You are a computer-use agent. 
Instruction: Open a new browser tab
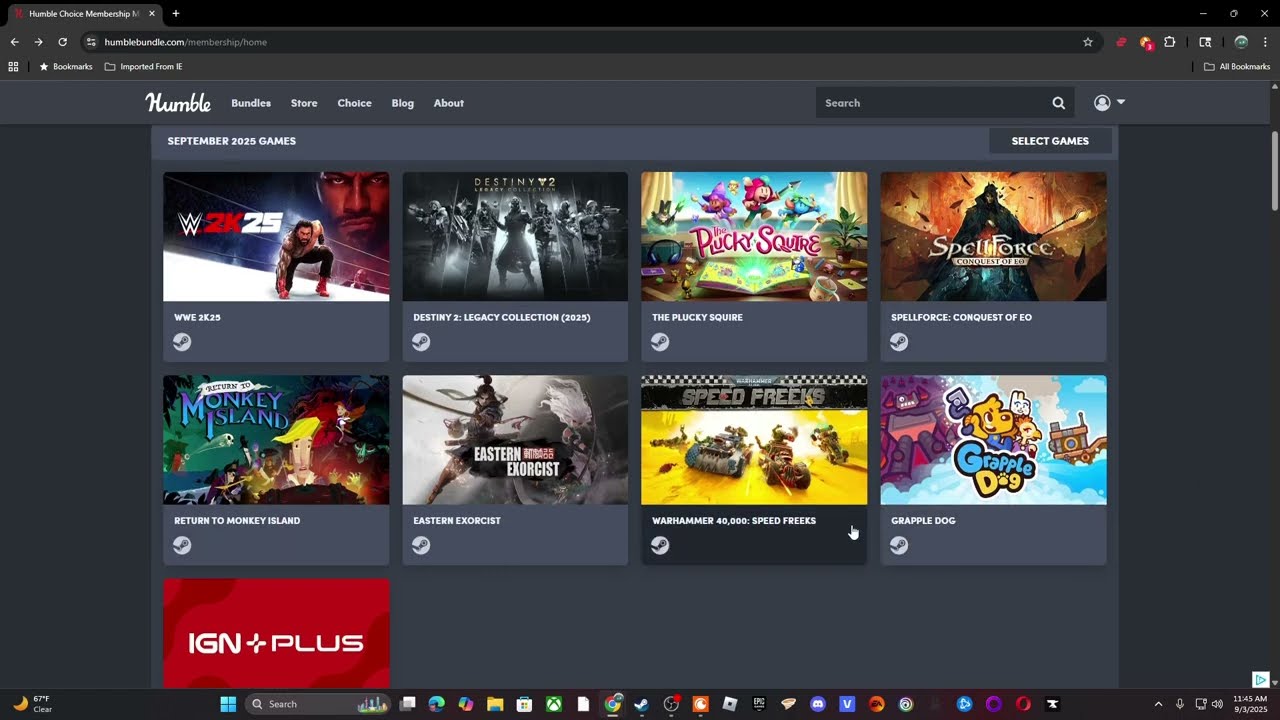176,14
